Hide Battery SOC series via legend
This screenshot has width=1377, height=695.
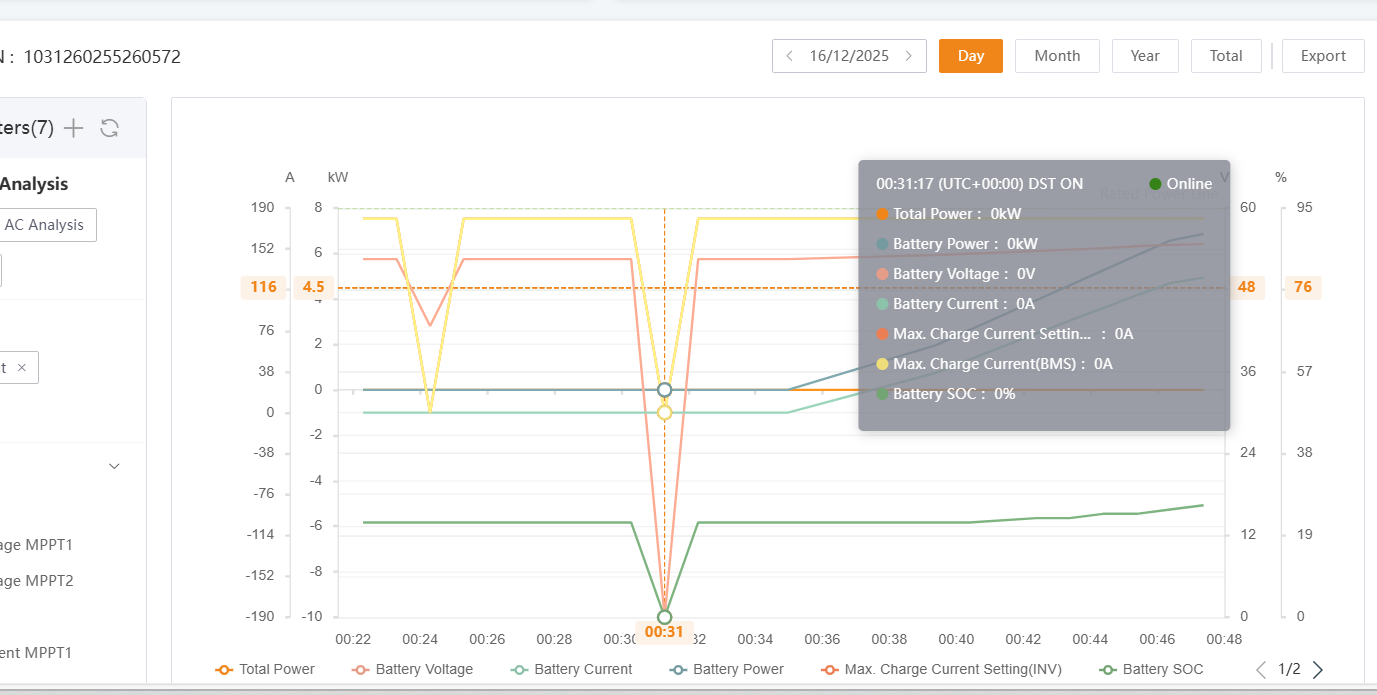point(1151,670)
